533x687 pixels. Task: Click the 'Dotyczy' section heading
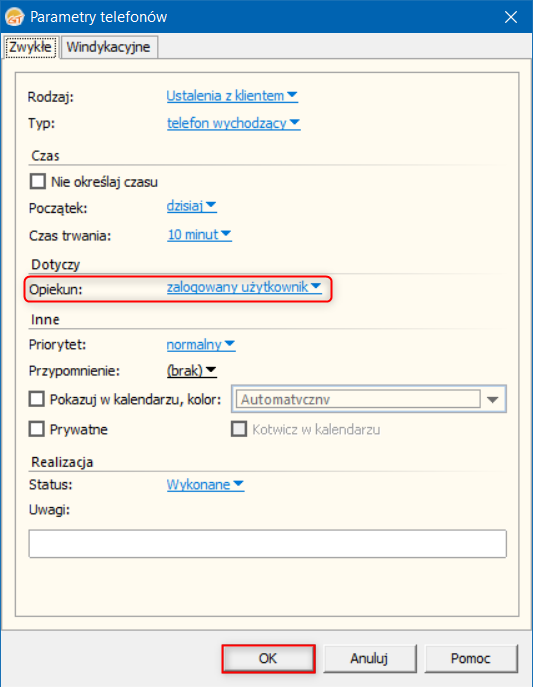56,265
